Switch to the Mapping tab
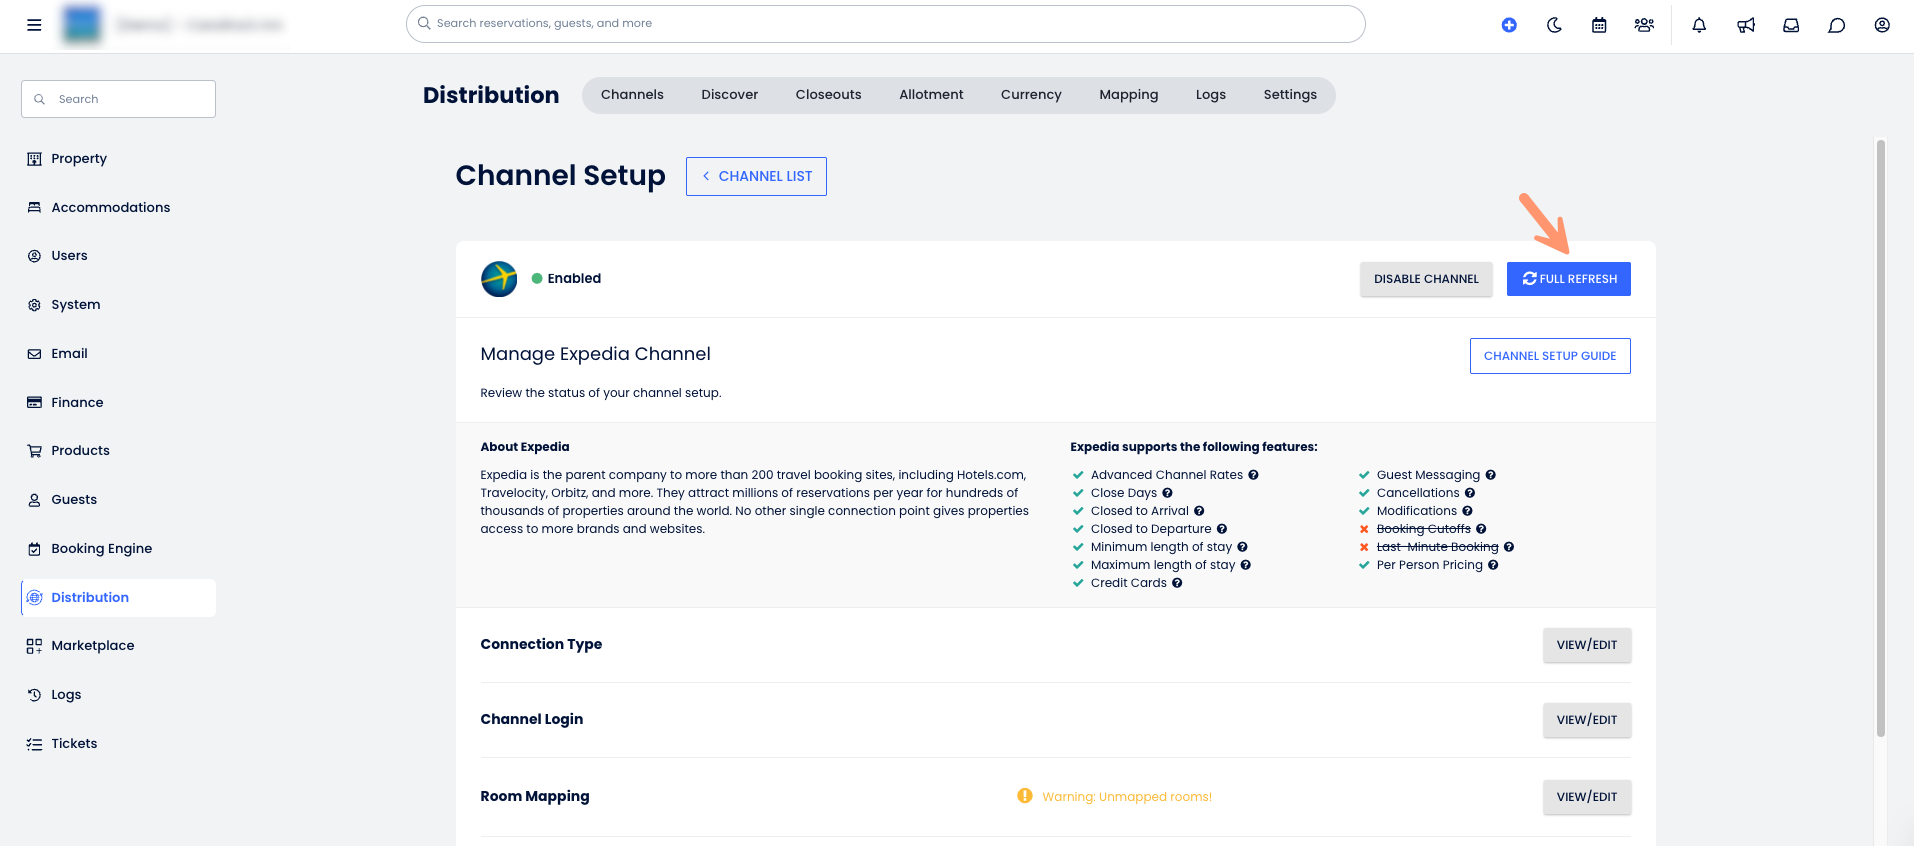The image size is (1914, 846). coord(1129,95)
